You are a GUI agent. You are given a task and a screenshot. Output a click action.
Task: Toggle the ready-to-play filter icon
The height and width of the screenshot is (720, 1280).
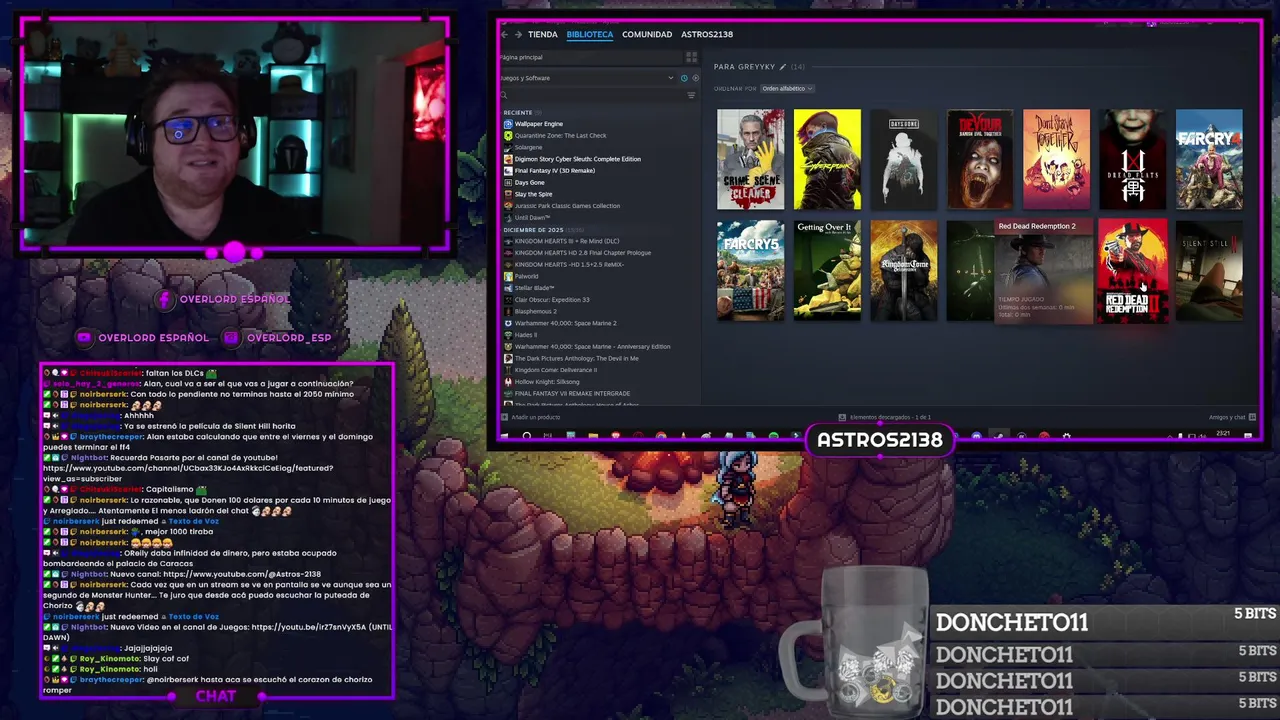695,78
